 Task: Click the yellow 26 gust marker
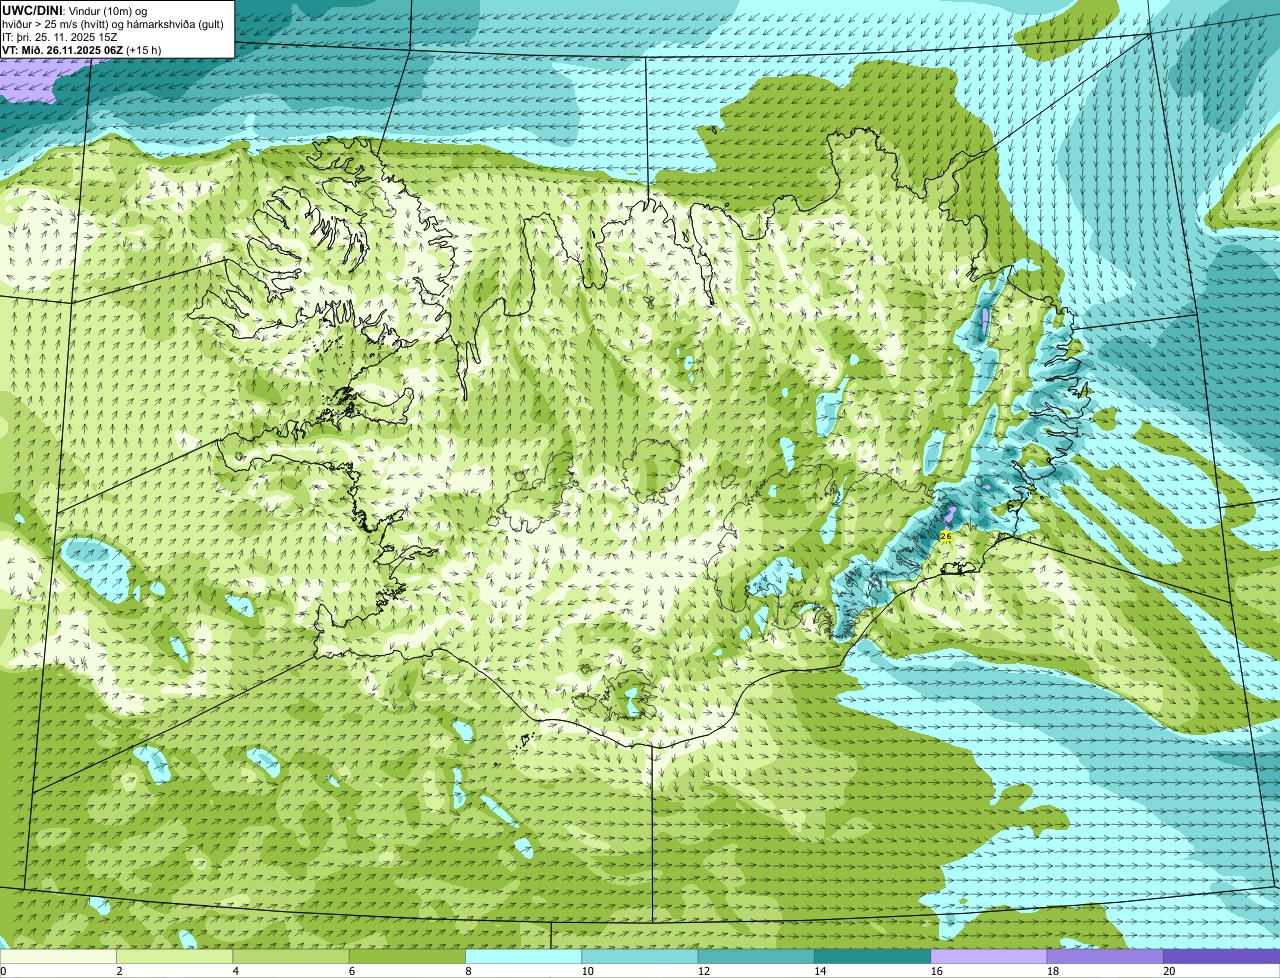point(946,537)
